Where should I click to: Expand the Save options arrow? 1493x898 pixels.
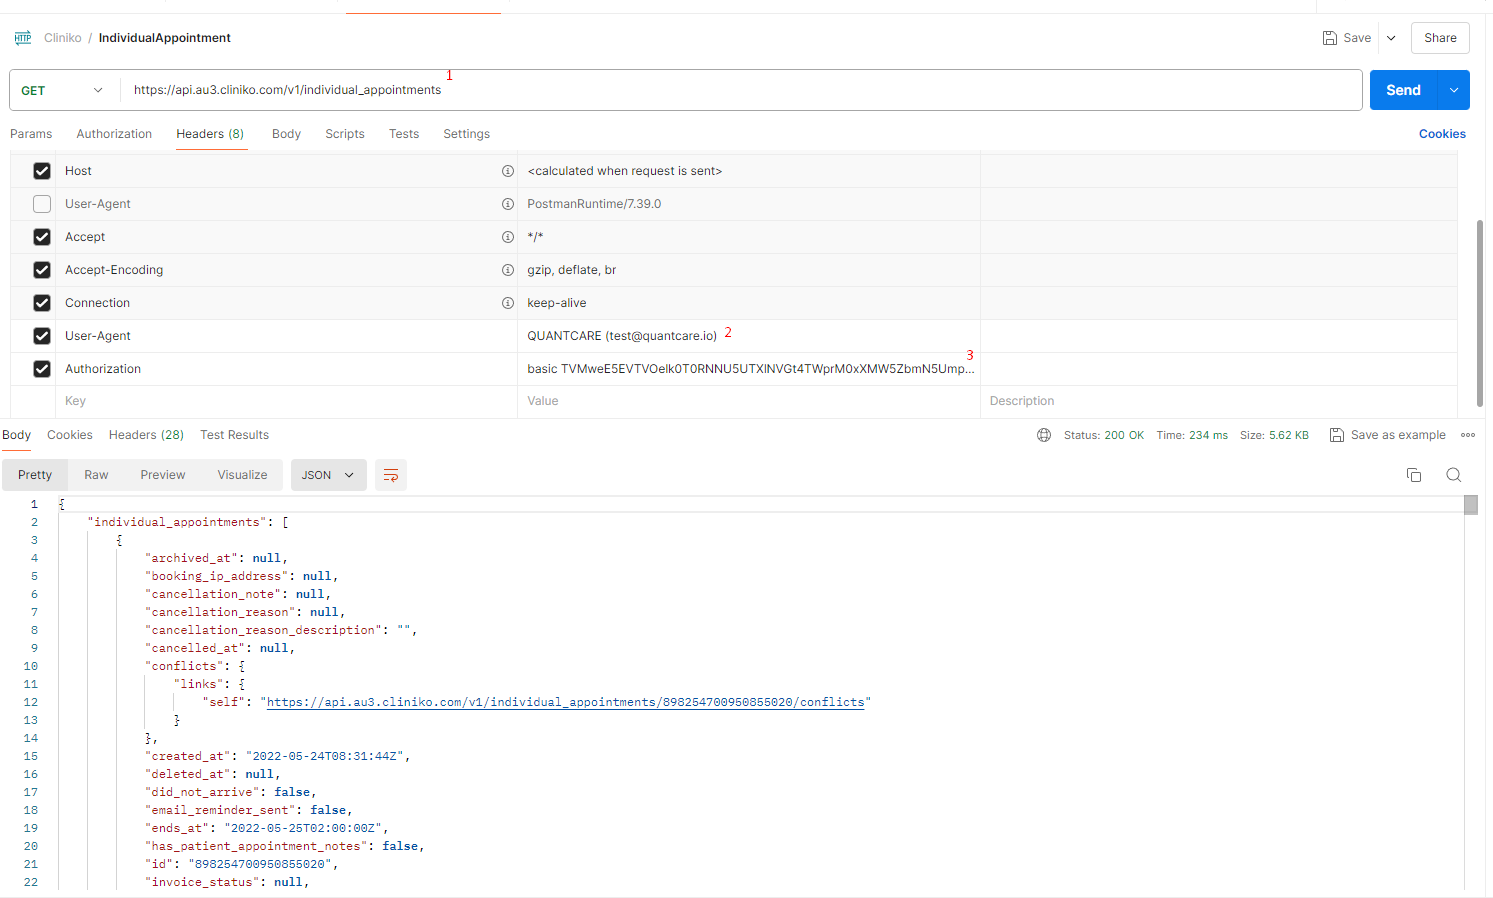[1391, 38]
